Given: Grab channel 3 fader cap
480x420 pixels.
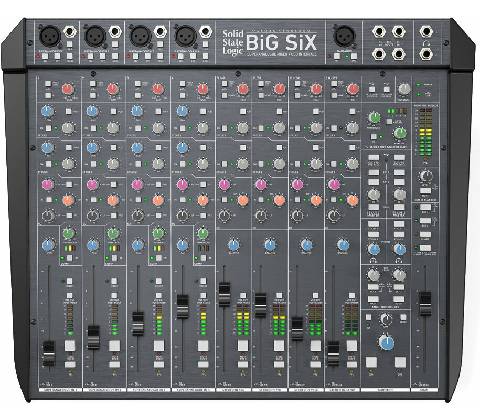Looking at the screenshot, I should coord(138,324).
